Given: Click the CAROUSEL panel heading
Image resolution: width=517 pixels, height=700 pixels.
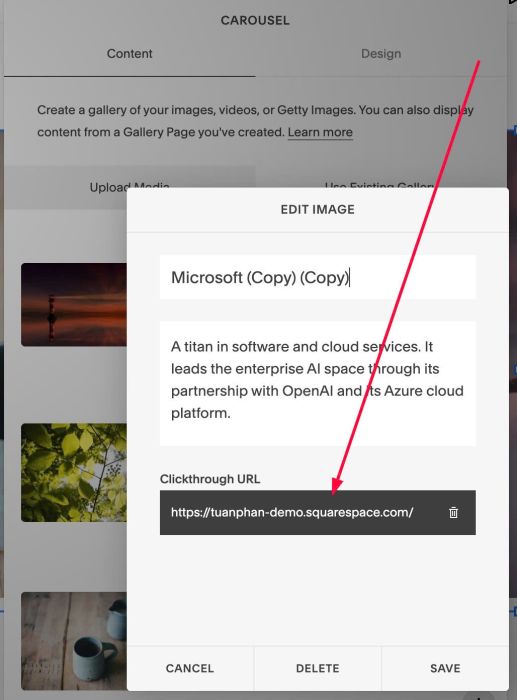Looking at the screenshot, I should pyautogui.click(x=255, y=20).
